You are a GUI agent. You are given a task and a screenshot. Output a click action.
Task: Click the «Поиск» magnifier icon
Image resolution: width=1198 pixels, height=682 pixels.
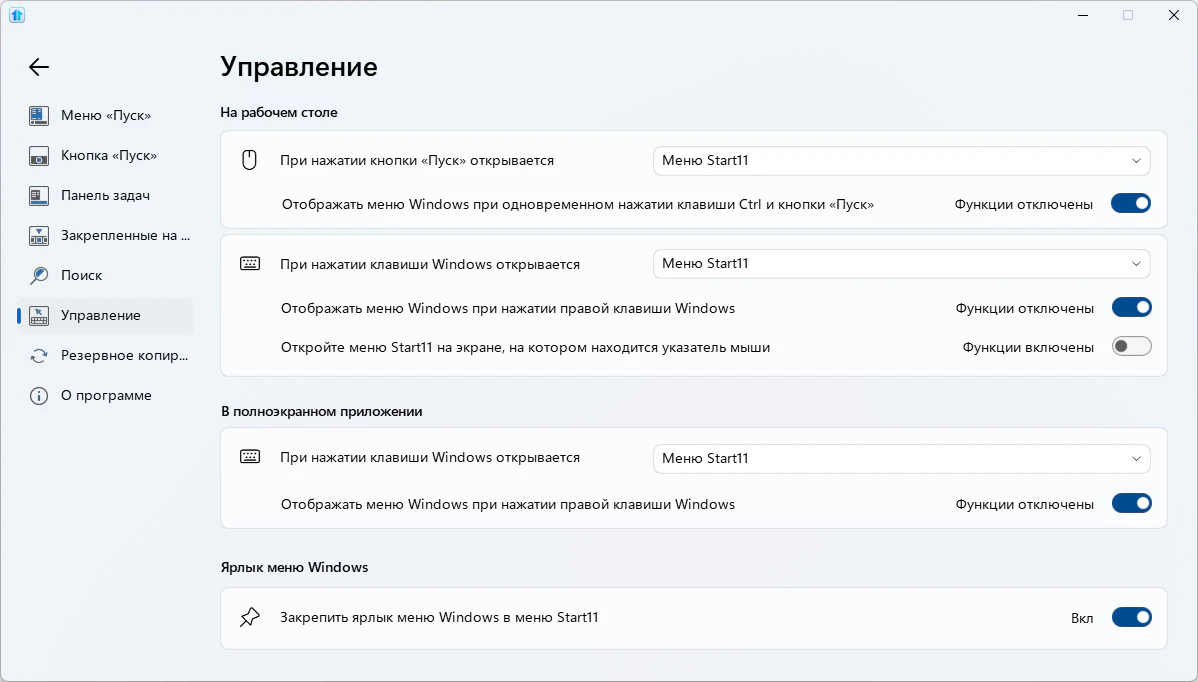(39, 276)
